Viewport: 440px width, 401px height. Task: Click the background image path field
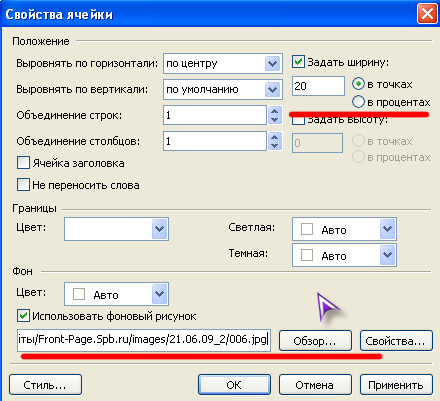coord(144,340)
